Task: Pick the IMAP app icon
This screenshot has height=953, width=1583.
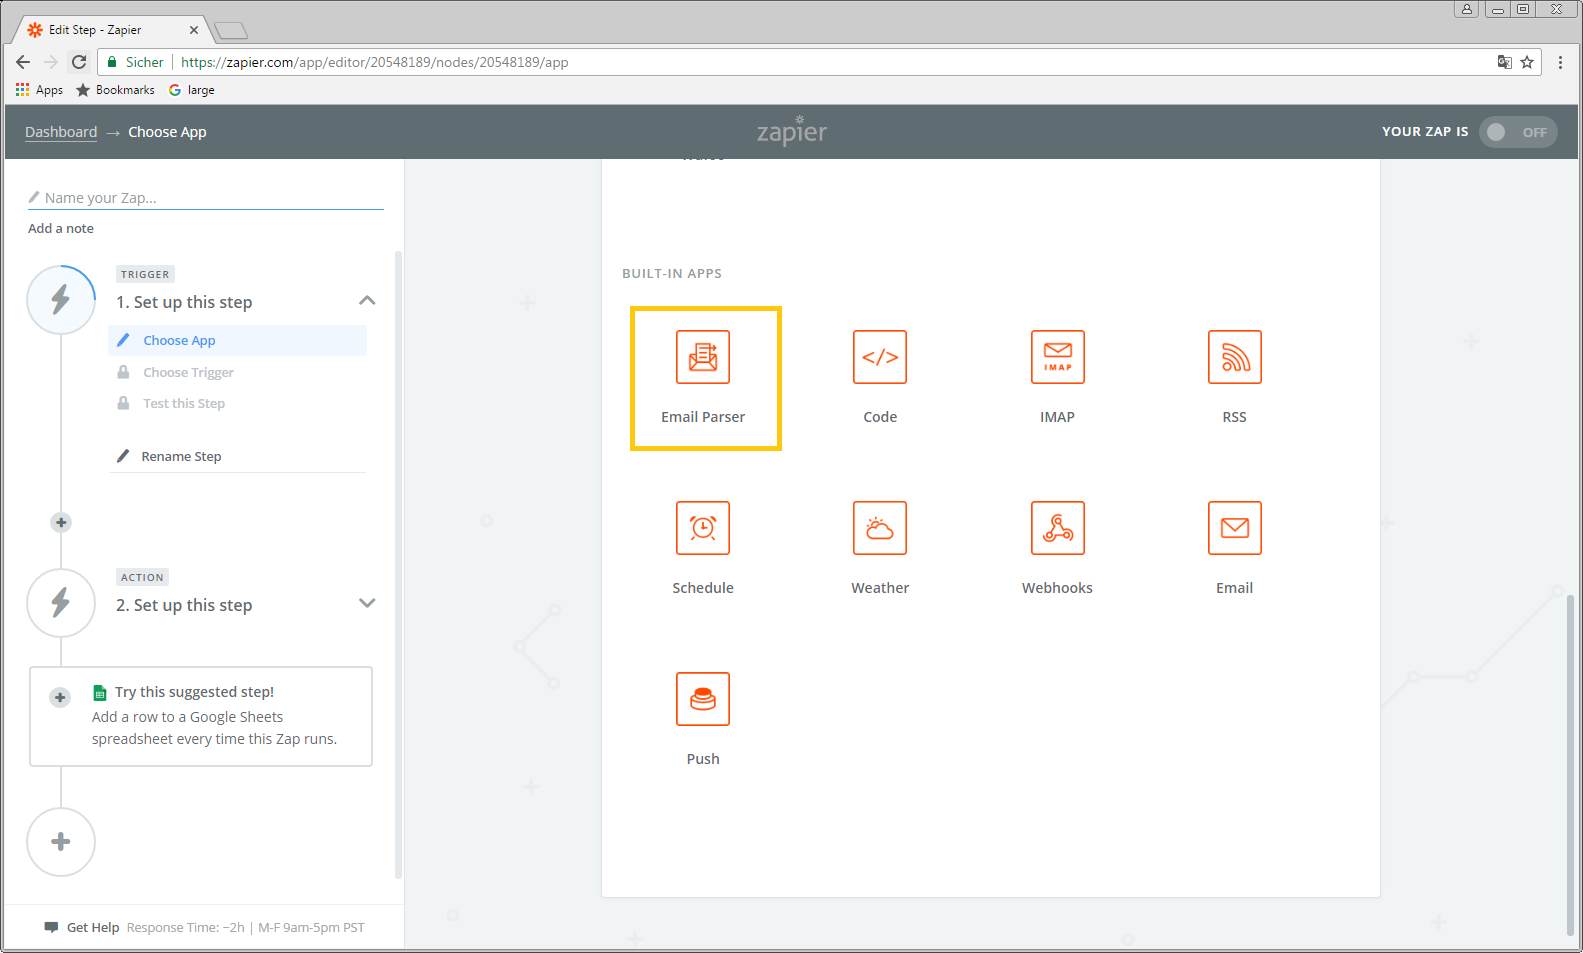Action: click(x=1057, y=358)
